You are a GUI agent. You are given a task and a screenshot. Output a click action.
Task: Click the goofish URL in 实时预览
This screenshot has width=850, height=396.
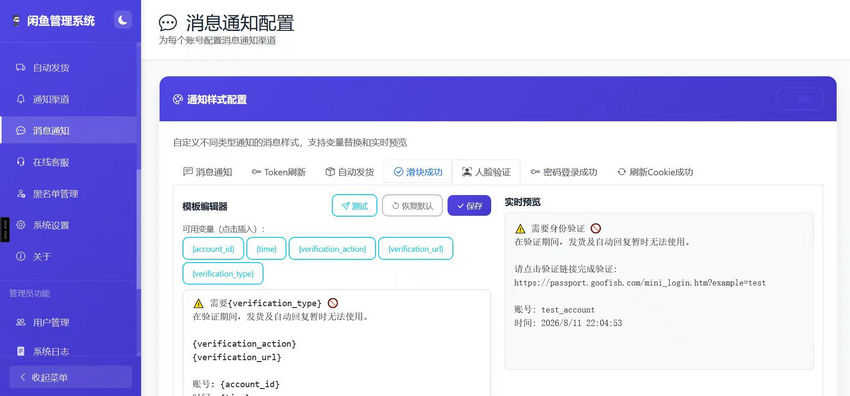(x=640, y=283)
